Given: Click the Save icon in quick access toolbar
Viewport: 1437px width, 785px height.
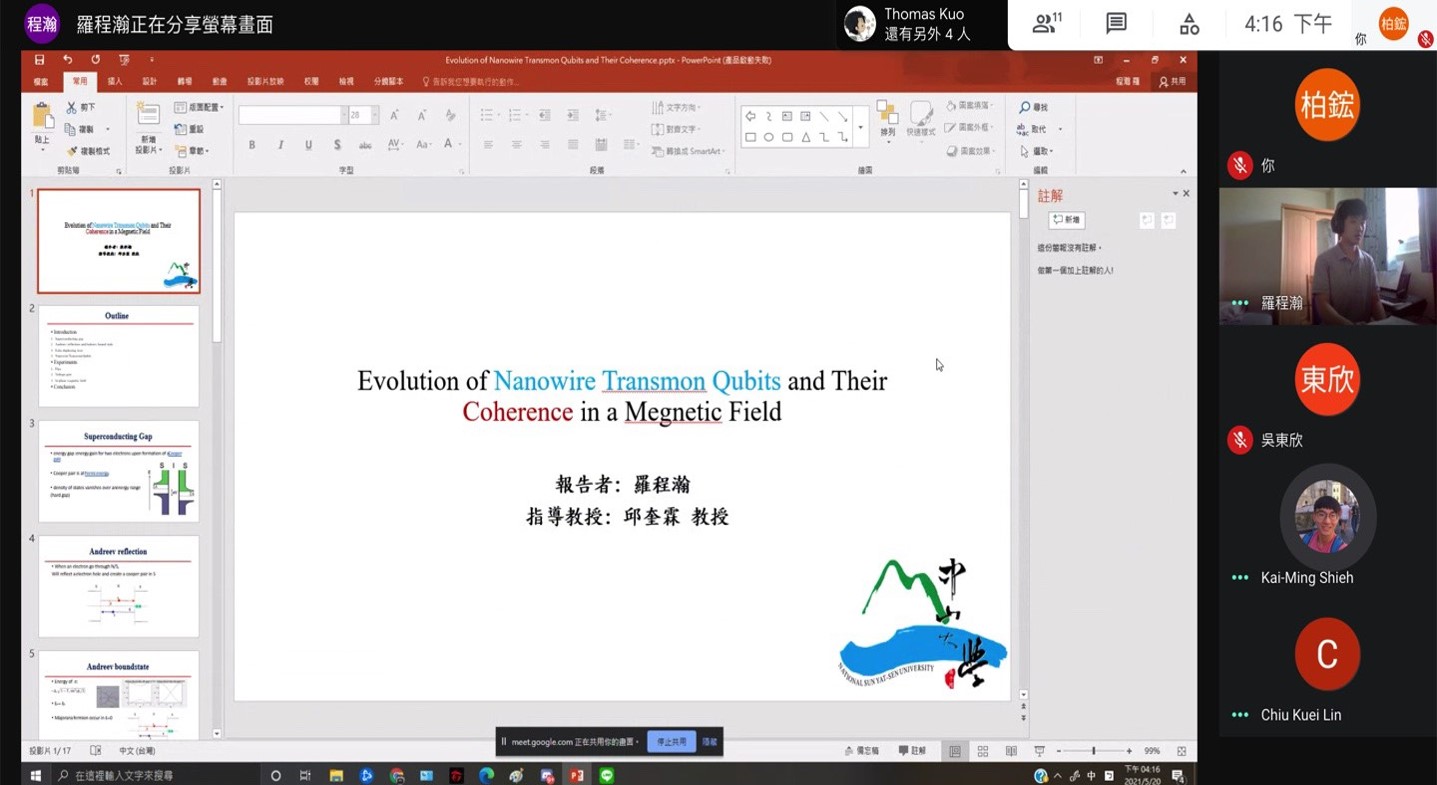Looking at the screenshot, I should click(x=39, y=60).
